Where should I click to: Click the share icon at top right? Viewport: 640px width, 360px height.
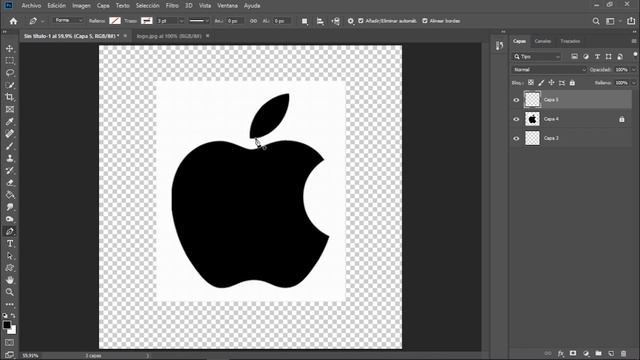[631, 21]
